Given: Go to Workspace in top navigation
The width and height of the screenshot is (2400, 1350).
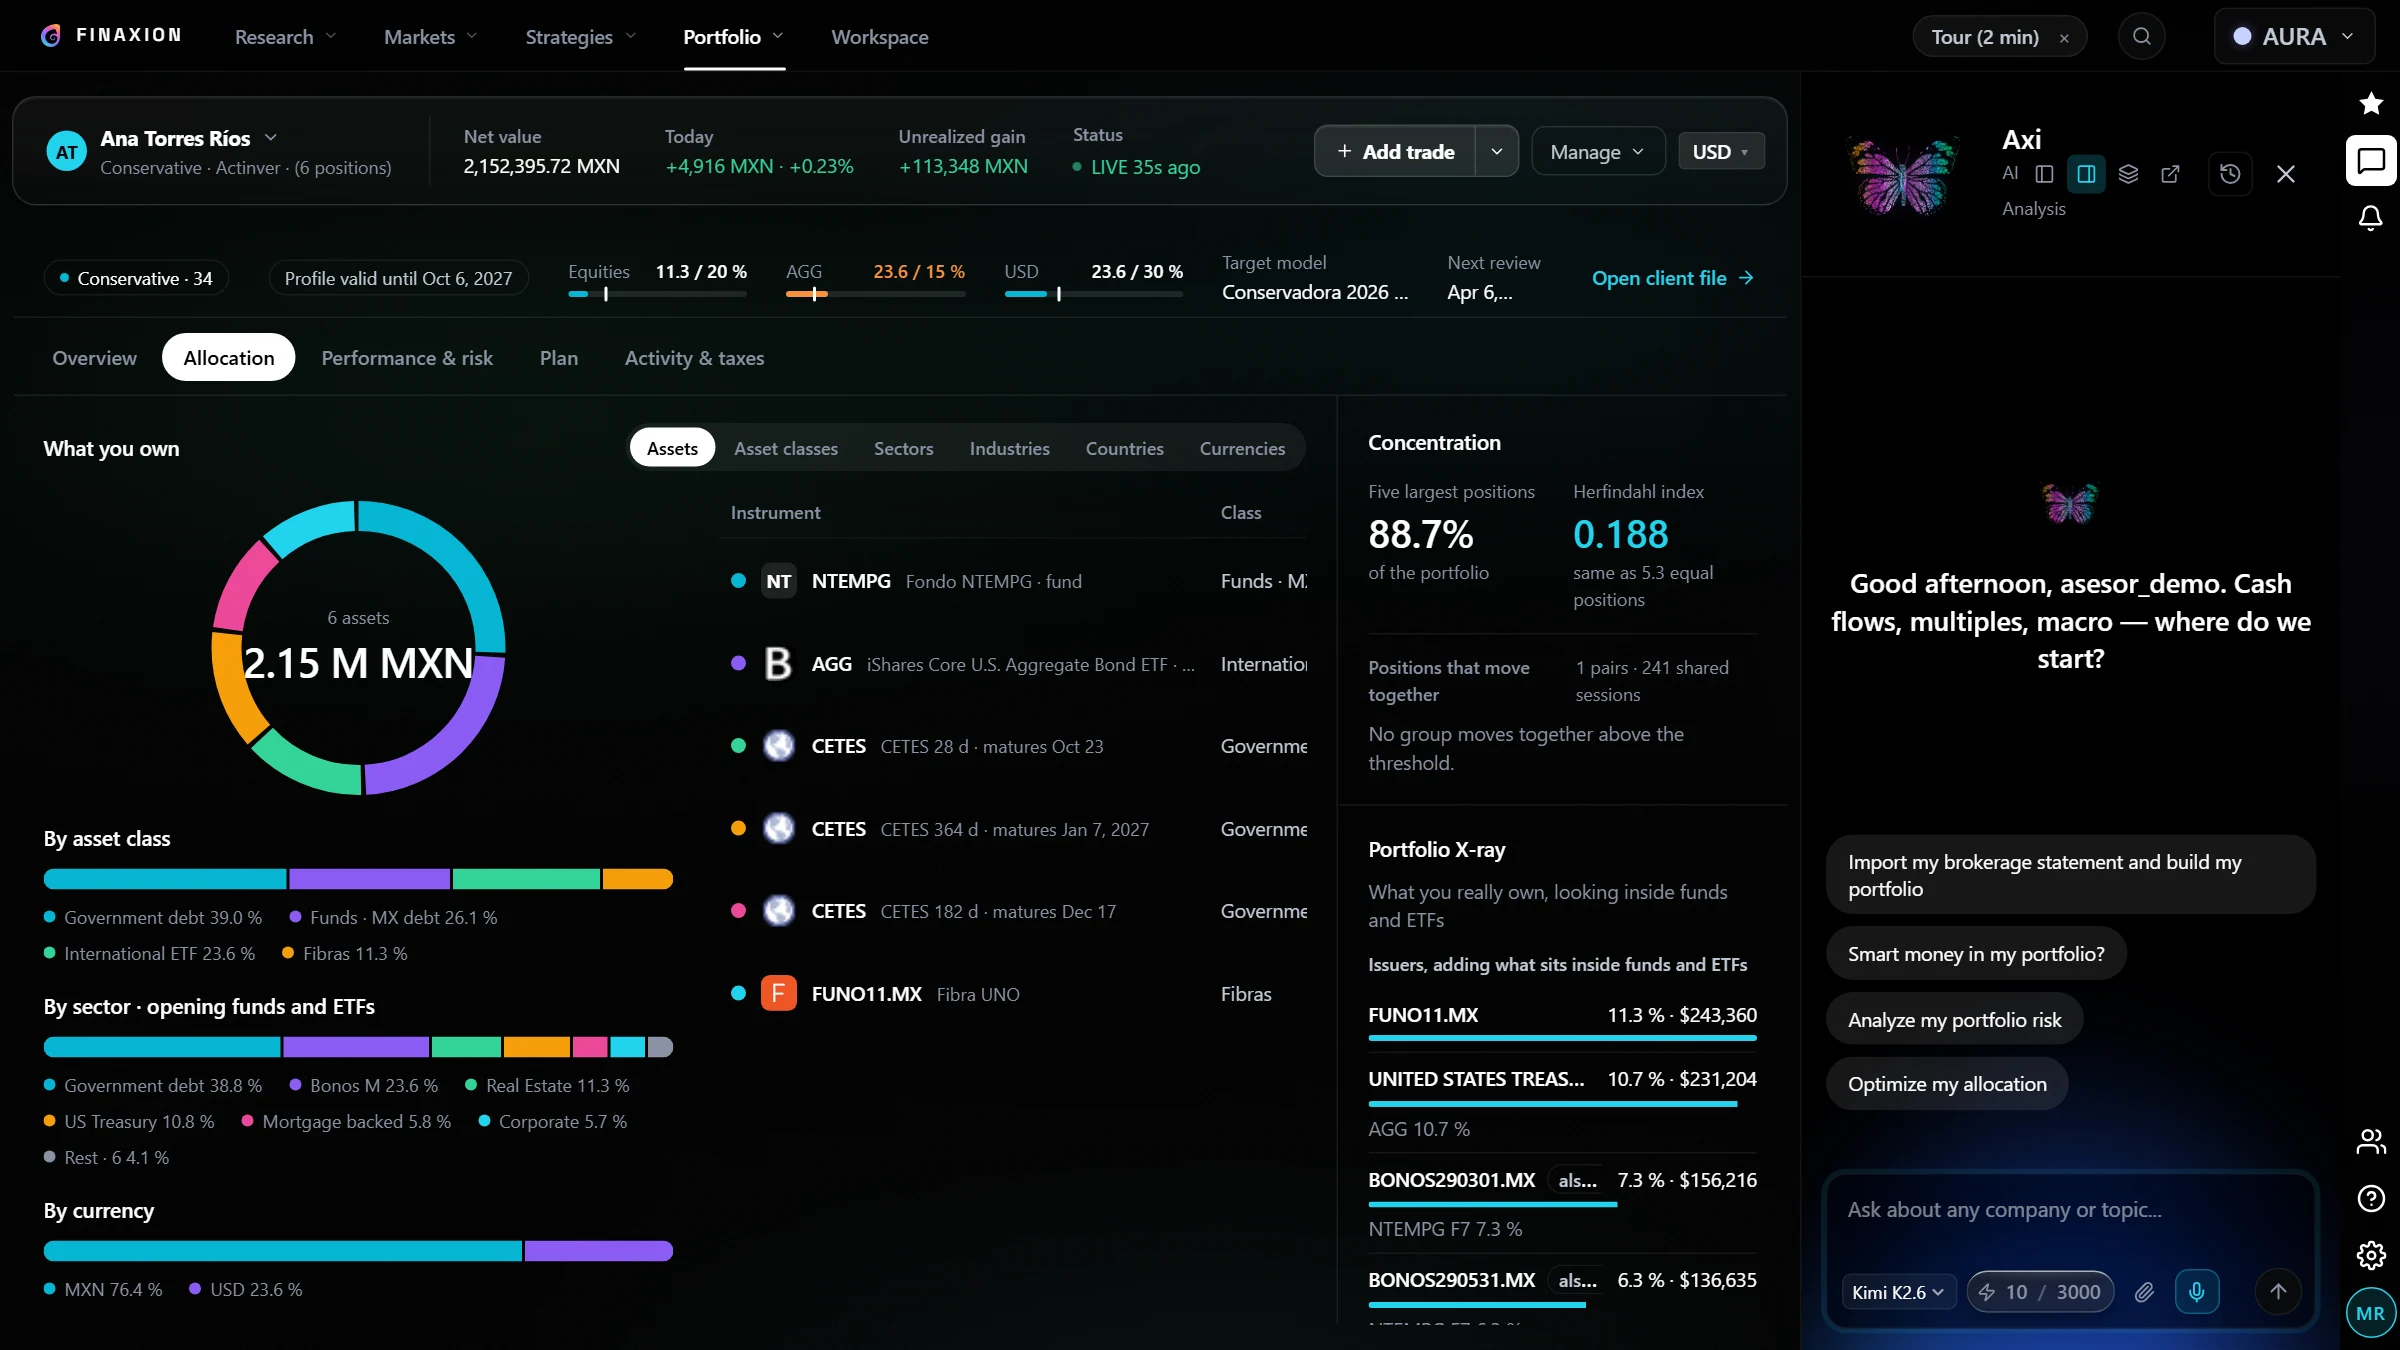Looking at the screenshot, I should click(880, 37).
